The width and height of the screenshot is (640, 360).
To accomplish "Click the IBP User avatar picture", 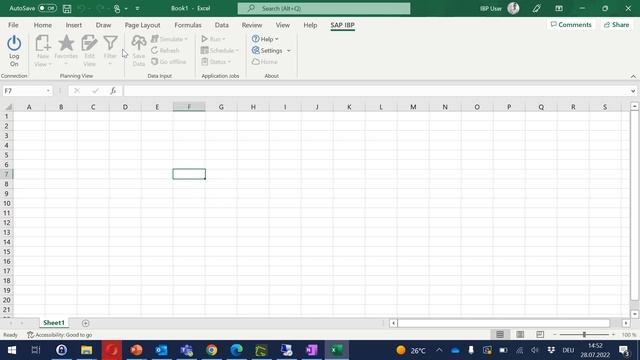I will coord(513,8).
